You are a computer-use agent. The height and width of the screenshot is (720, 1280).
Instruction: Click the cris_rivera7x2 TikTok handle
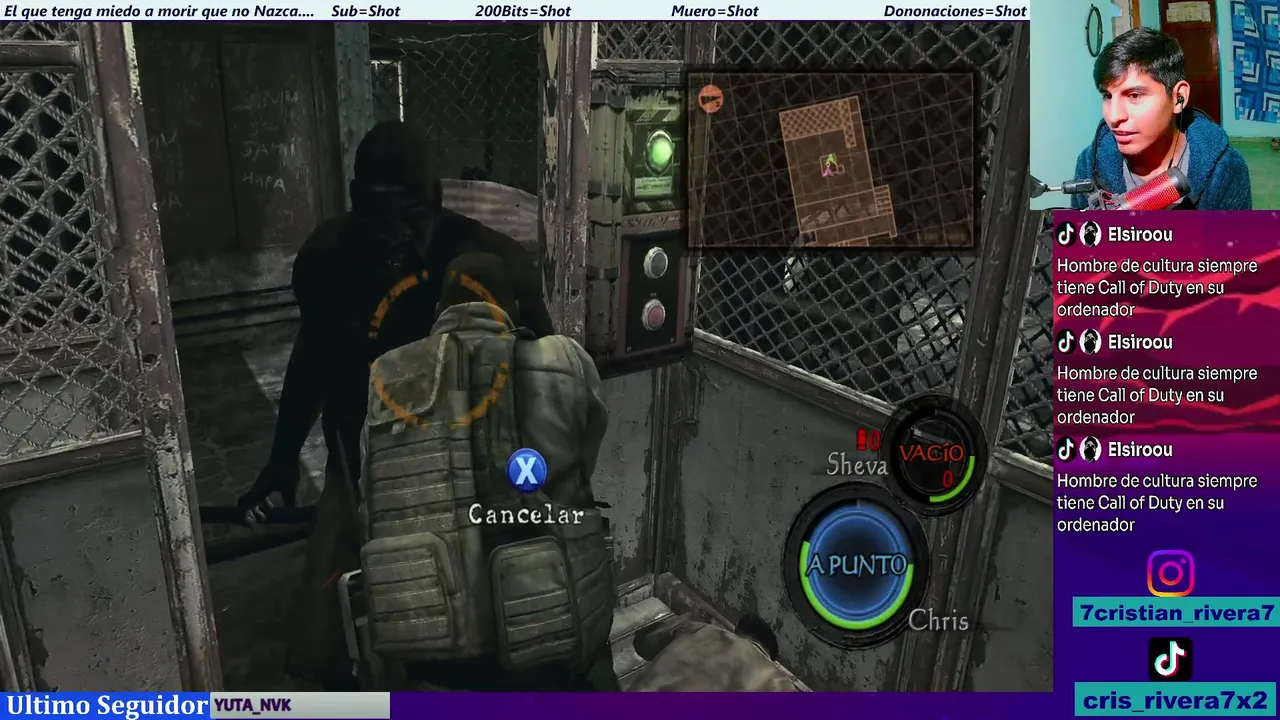pos(1175,700)
